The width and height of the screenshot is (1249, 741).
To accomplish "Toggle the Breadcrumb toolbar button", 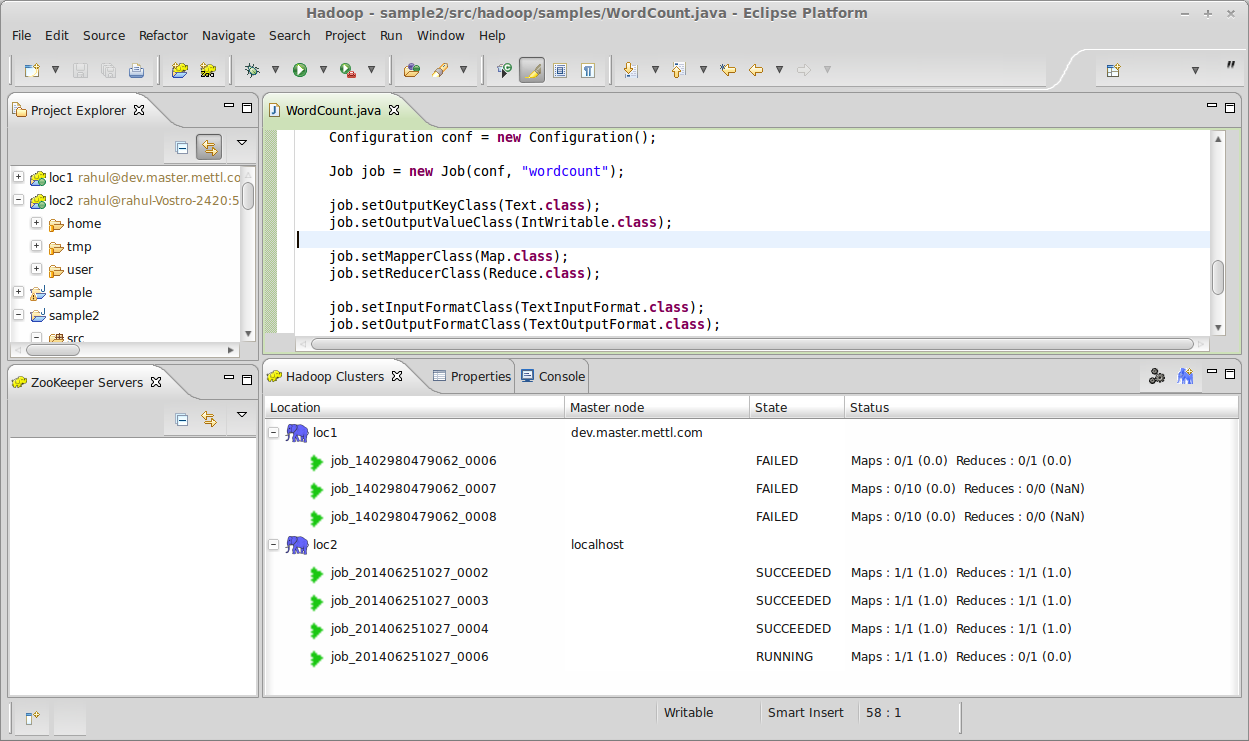I will [504, 70].
